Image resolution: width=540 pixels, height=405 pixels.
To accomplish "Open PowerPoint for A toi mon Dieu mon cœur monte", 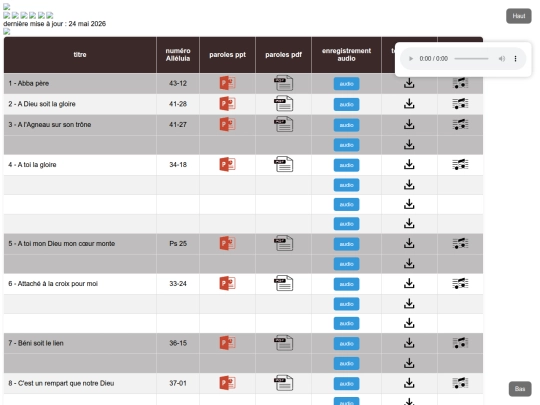I will [227, 243].
